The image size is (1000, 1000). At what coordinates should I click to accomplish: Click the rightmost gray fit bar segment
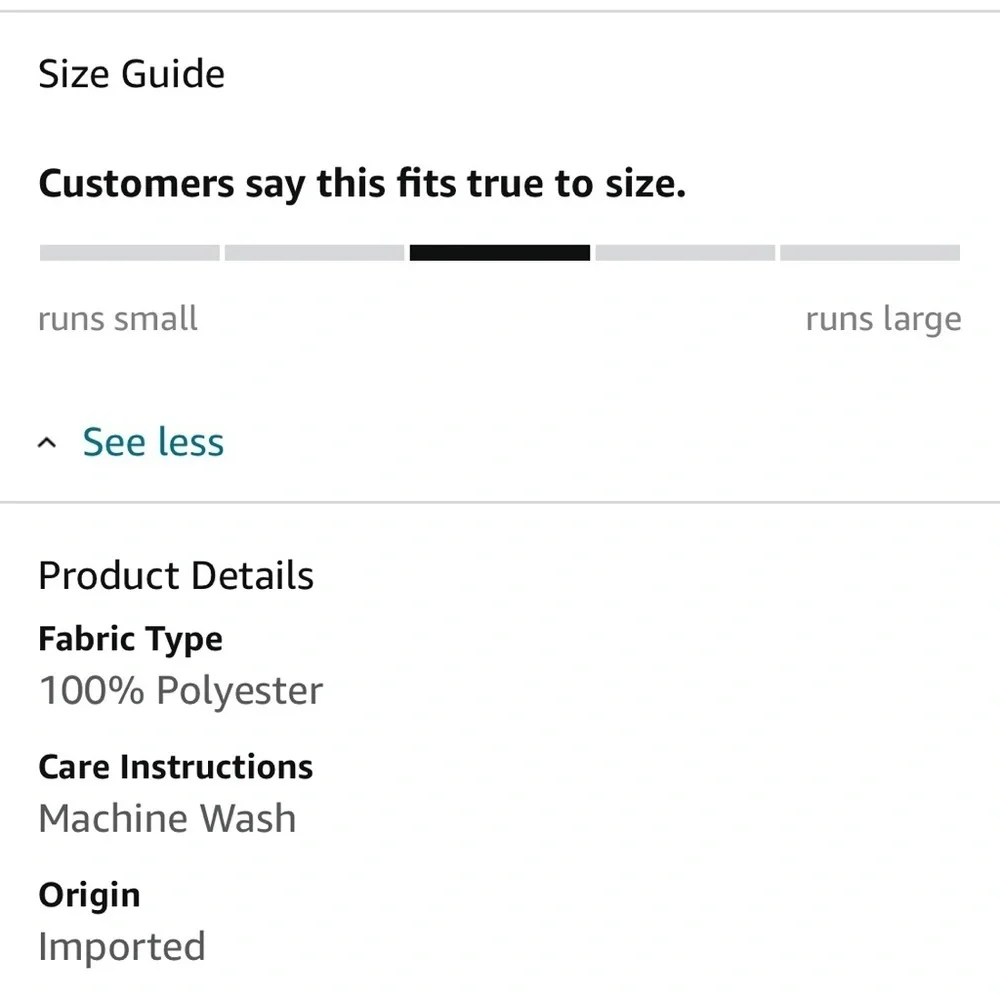[870, 253]
